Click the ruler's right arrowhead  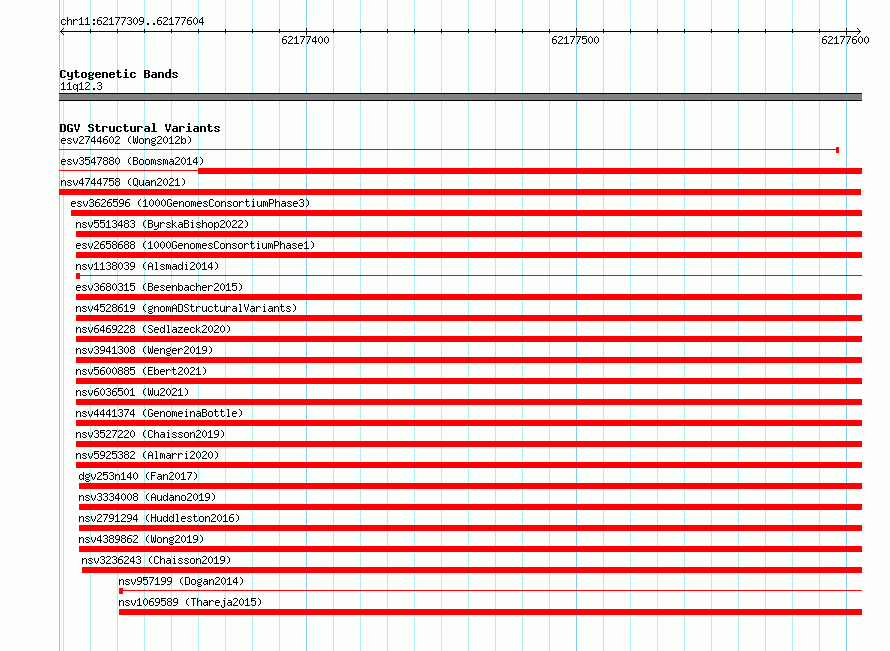[858, 31]
